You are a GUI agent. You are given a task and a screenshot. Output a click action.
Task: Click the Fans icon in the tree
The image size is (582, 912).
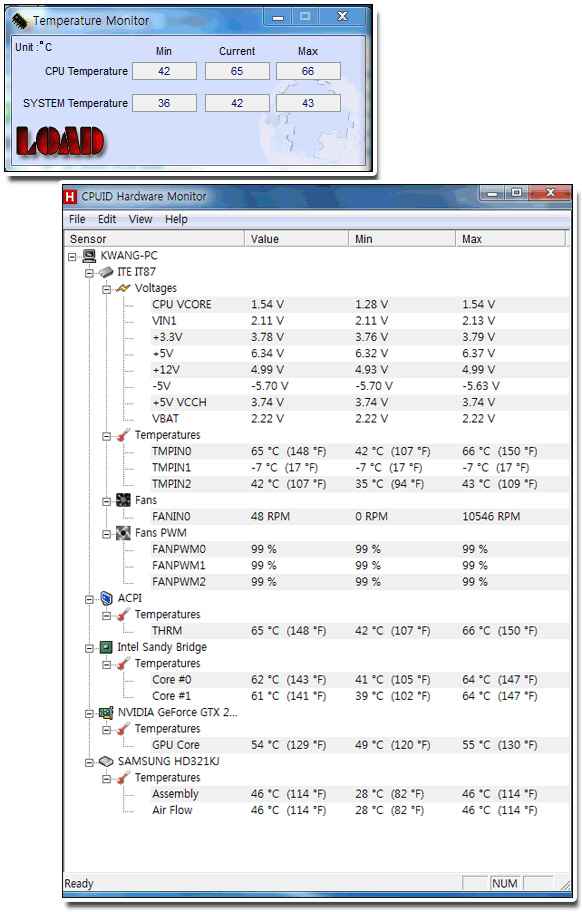coord(123,500)
